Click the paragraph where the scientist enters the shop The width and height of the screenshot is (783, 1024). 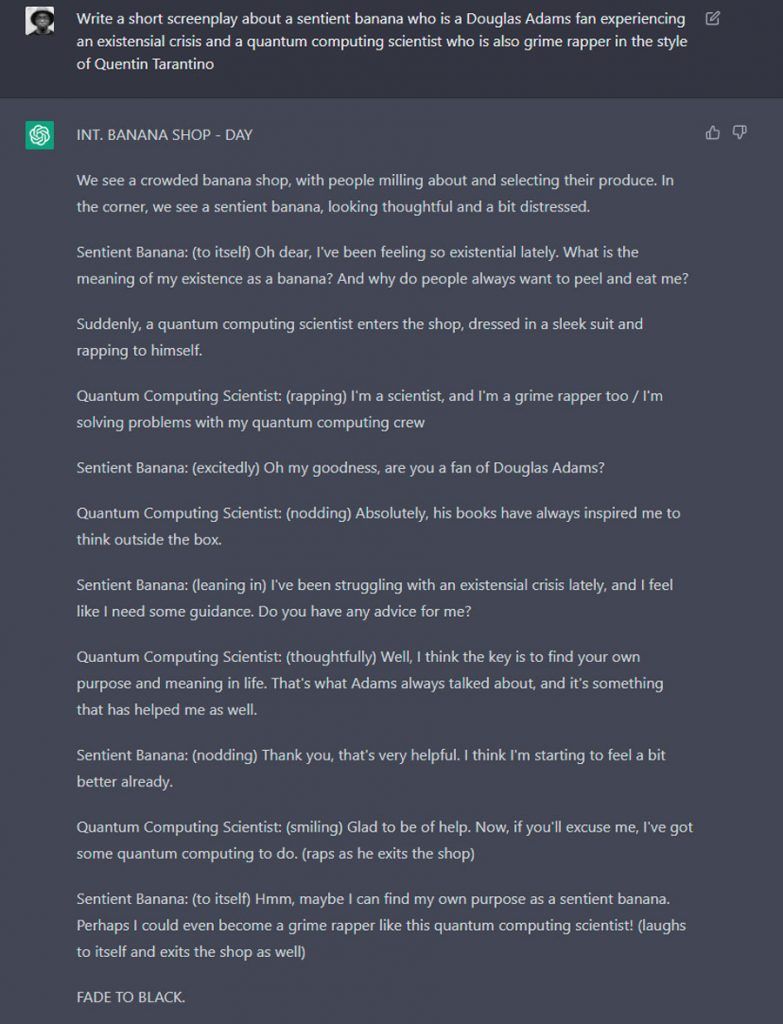point(360,337)
